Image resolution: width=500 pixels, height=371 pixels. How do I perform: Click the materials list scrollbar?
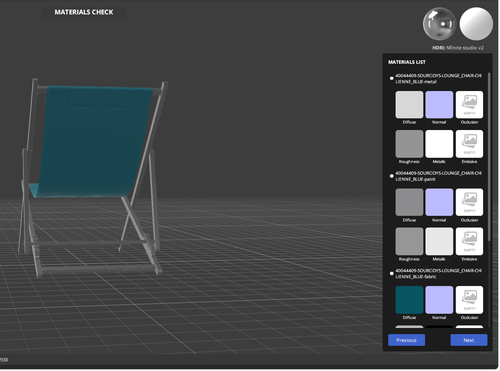[489, 157]
